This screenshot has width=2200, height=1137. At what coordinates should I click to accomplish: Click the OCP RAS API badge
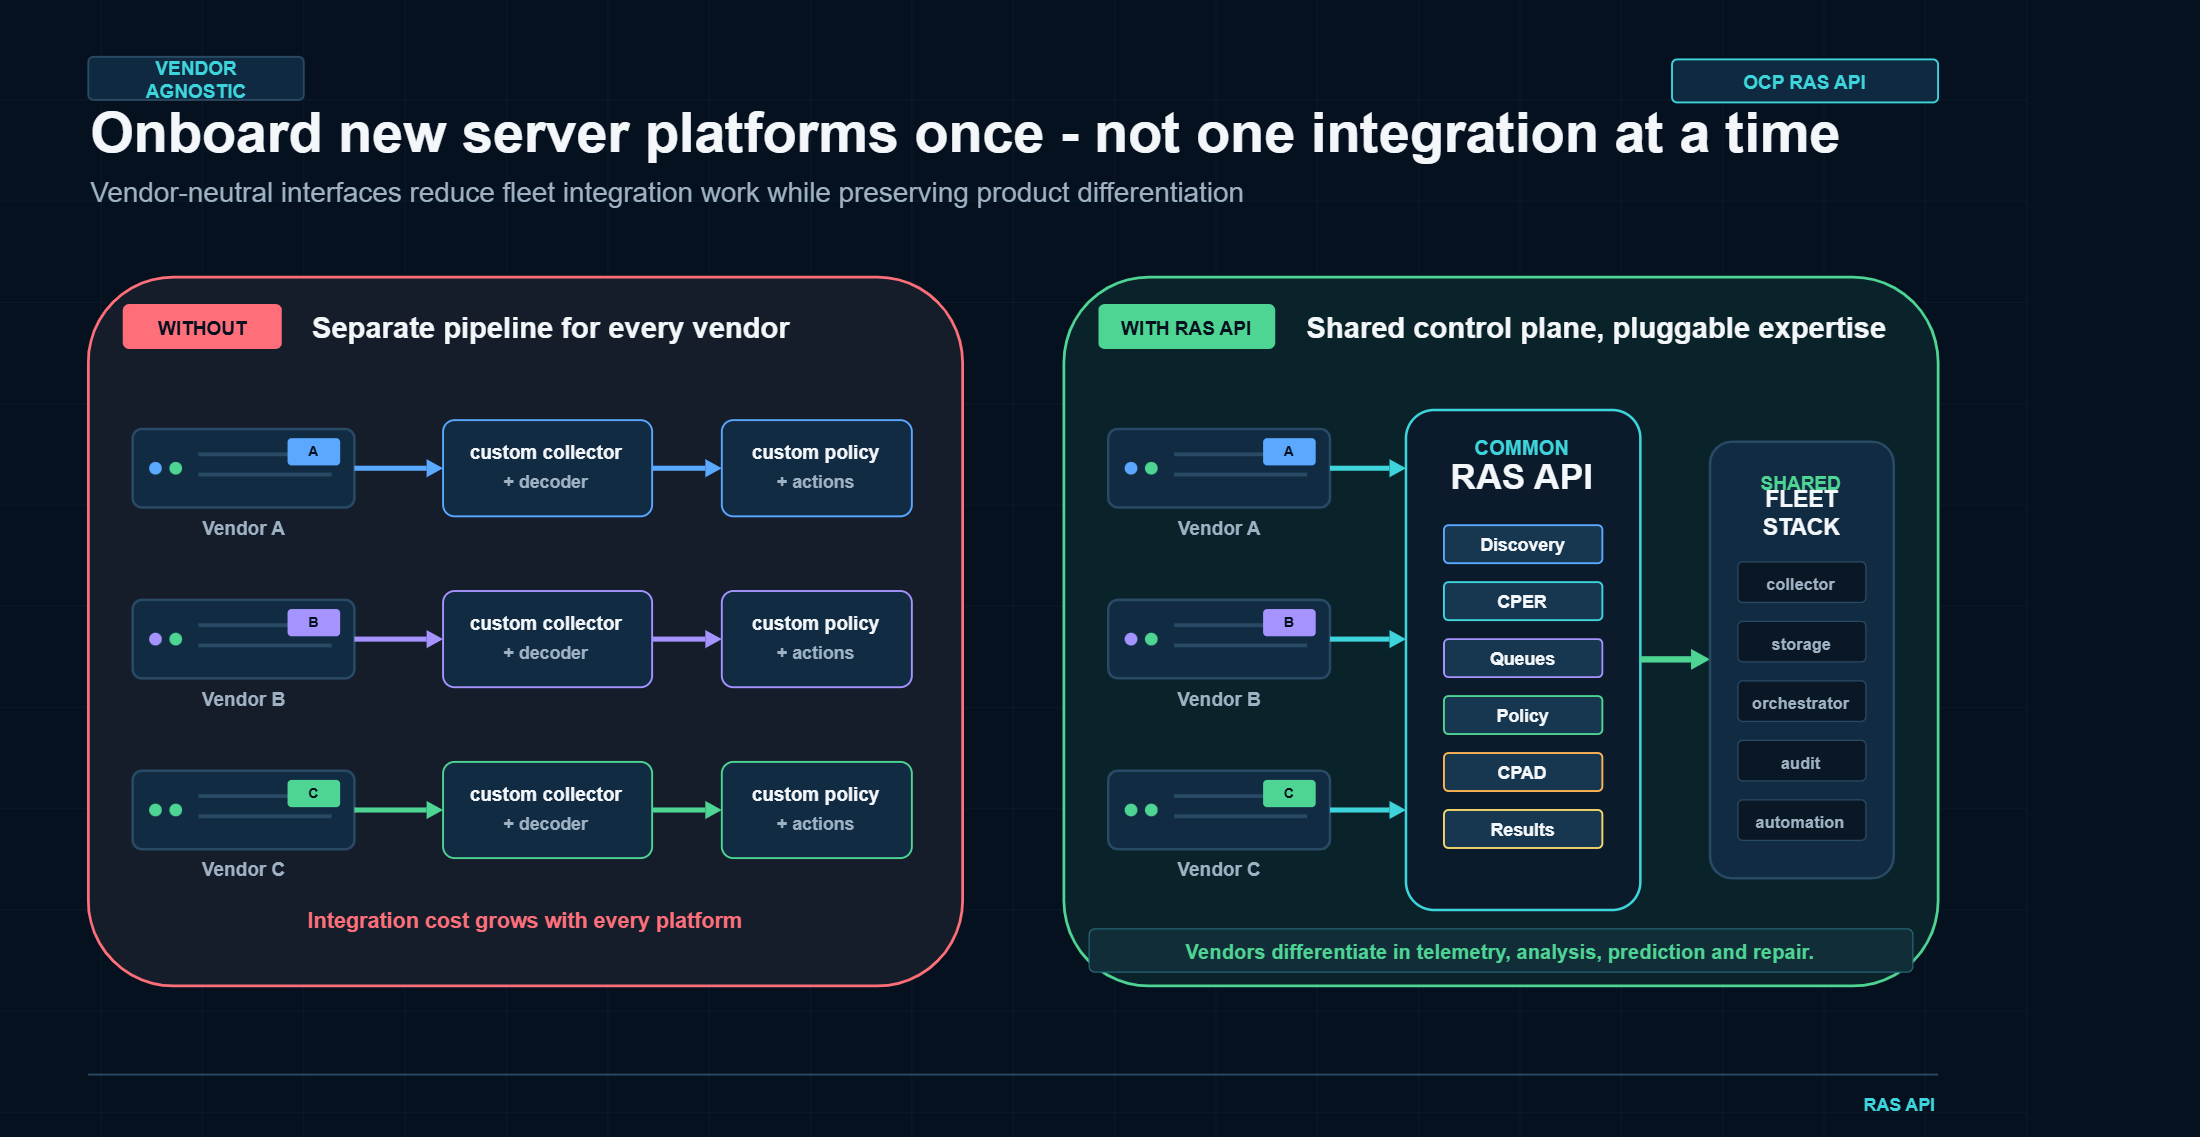pos(1804,81)
